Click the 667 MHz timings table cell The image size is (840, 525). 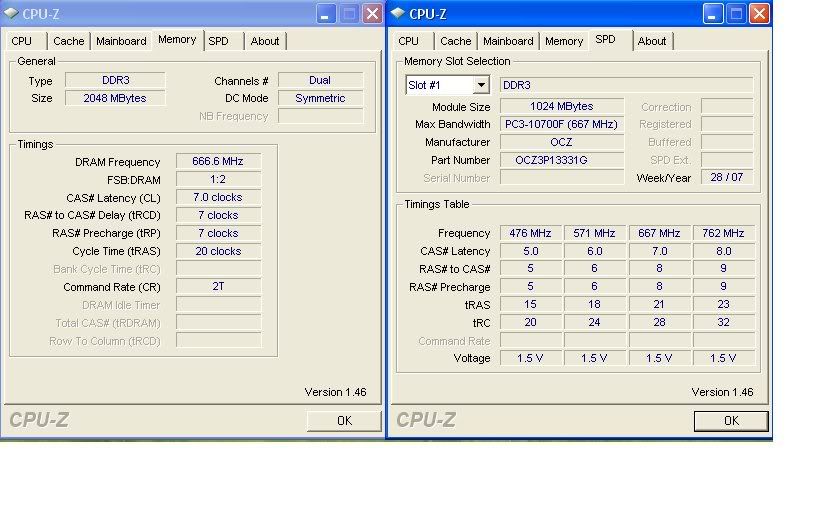659,234
